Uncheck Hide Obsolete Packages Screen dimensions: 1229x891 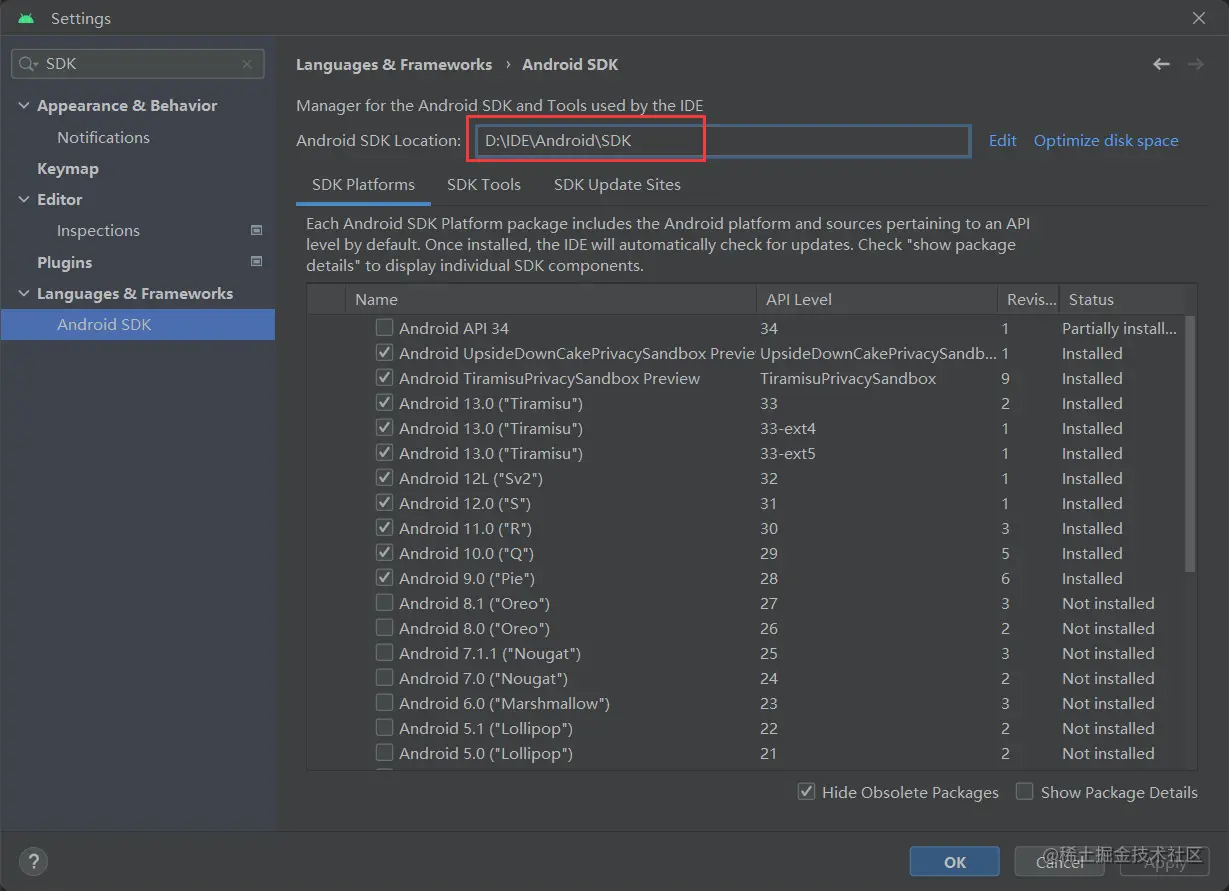click(806, 792)
